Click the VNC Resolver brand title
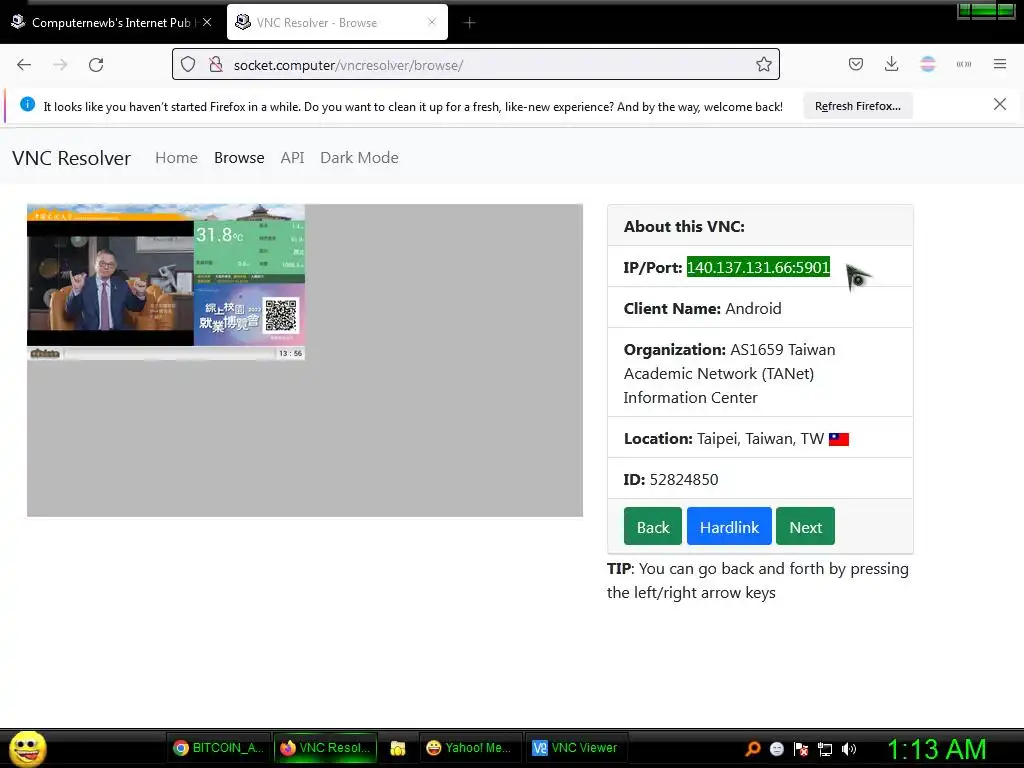Viewport: 1024px width, 768px height. pyautogui.click(x=71, y=158)
